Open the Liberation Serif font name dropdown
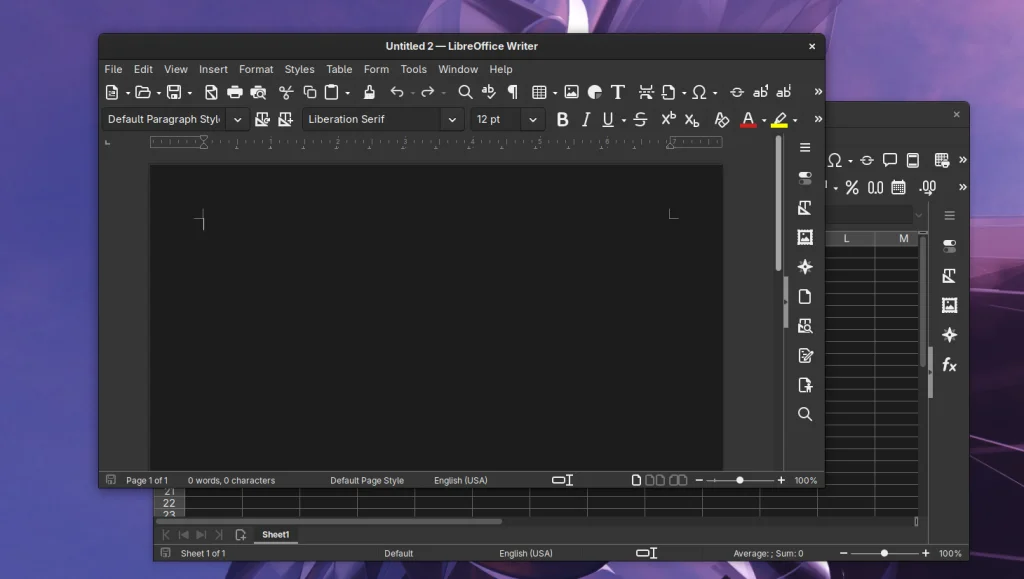Viewport: 1024px width, 579px height. 452,119
